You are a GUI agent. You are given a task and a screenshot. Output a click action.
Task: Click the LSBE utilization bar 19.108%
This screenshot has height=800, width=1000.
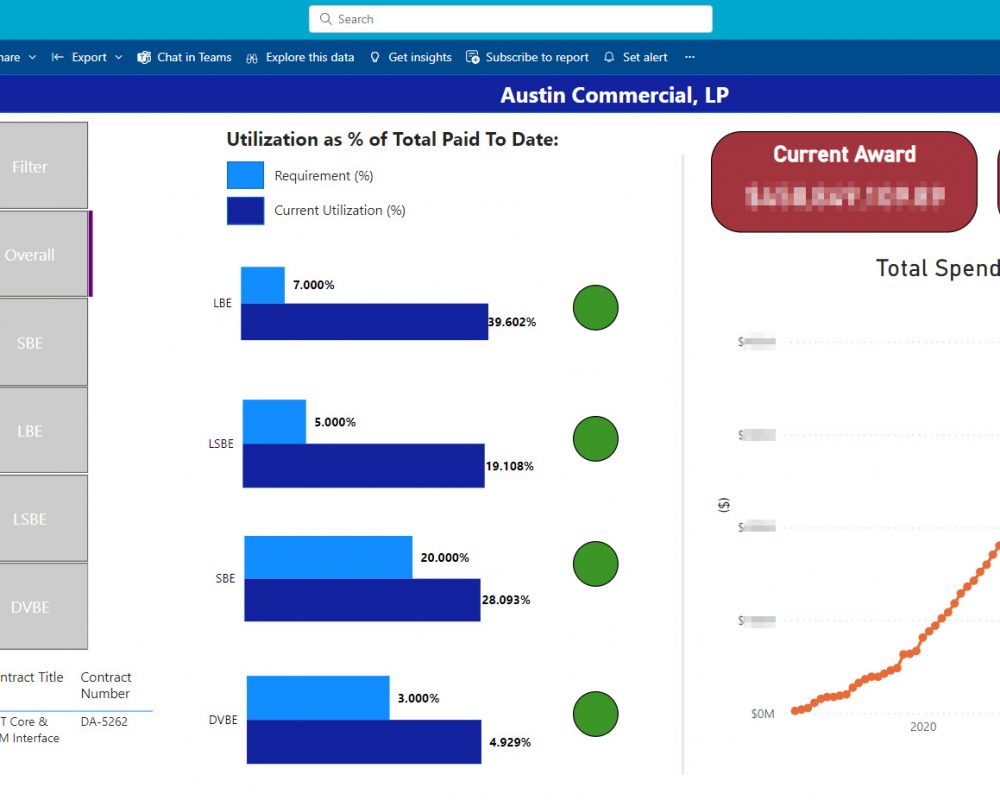tap(364, 466)
